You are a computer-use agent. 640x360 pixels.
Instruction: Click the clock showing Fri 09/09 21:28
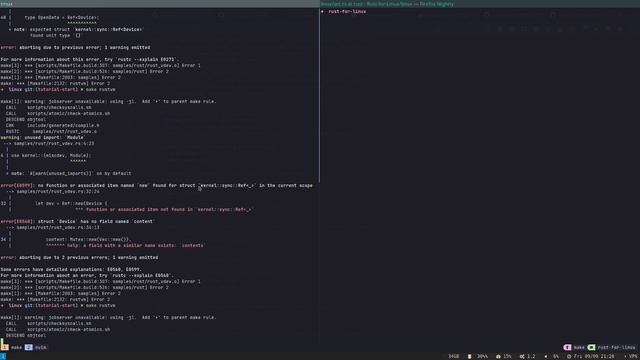click(590, 356)
